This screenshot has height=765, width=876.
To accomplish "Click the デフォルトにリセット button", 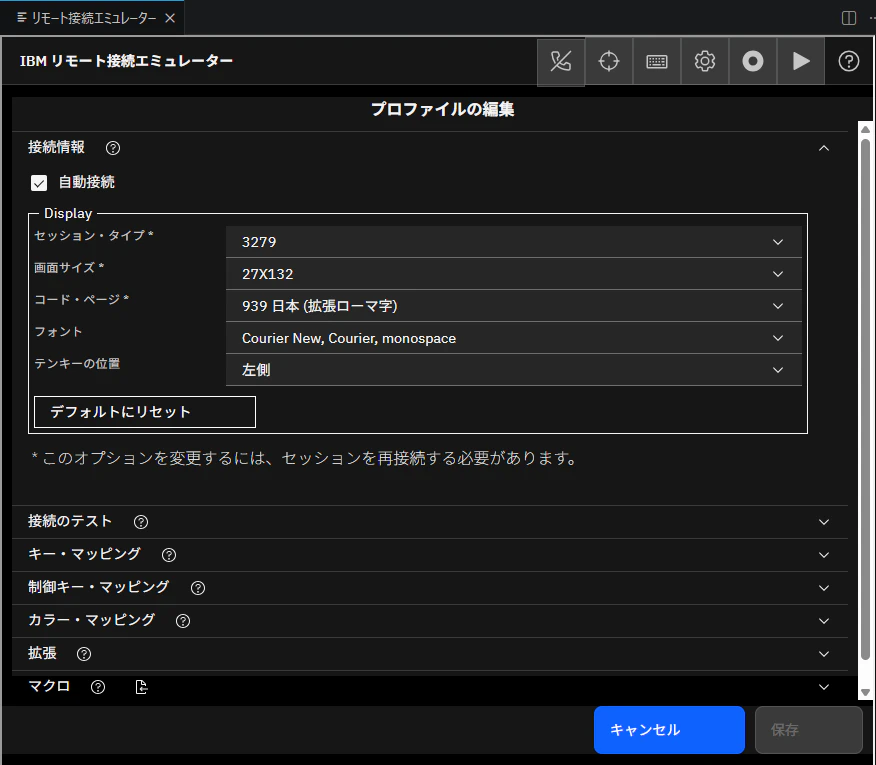I will (x=145, y=412).
